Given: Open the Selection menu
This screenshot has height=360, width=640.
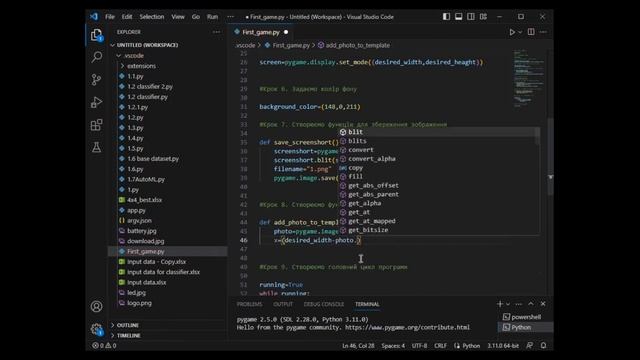Looking at the screenshot, I should pyautogui.click(x=152, y=17).
